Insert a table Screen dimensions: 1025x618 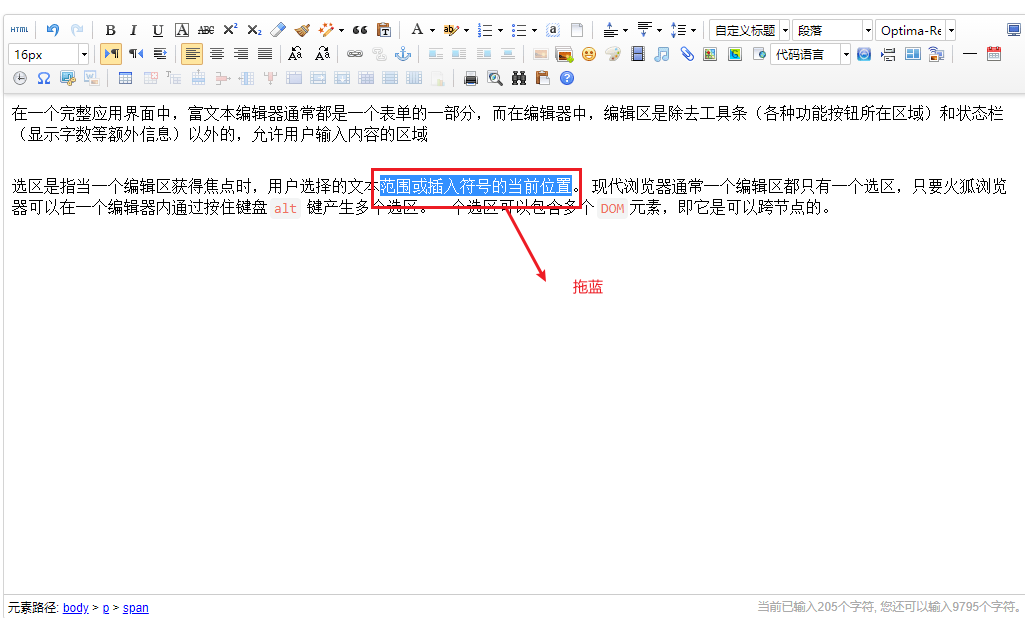[126, 78]
